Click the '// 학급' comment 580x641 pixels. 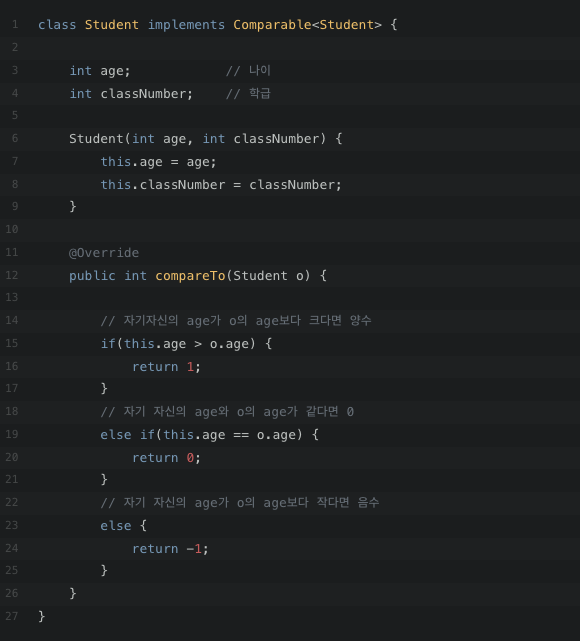coord(248,94)
